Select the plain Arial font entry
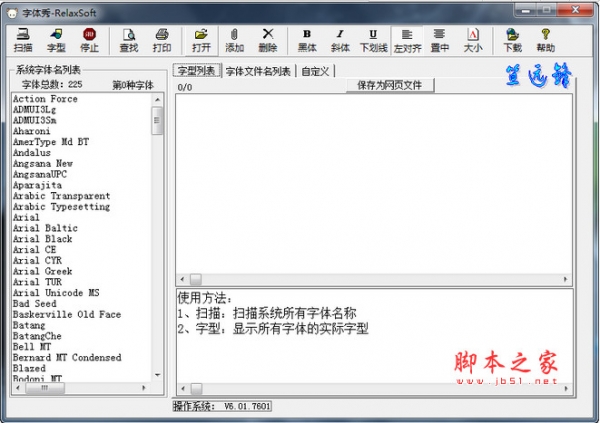600x423 pixels. pyautogui.click(x=26, y=217)
